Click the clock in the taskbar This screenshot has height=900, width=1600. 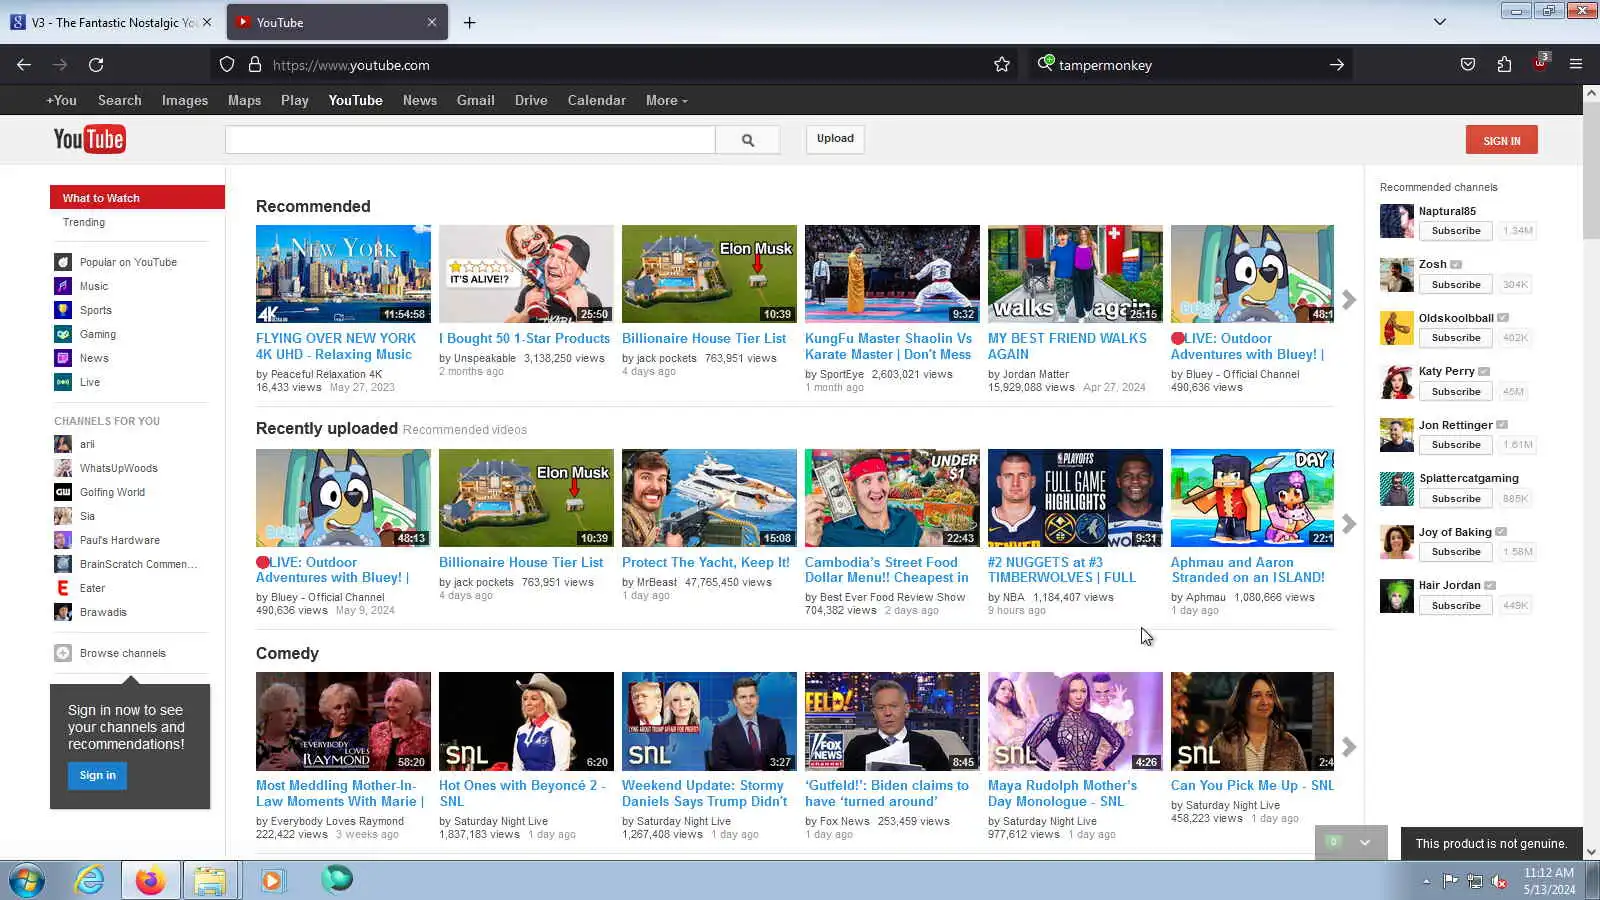coord(1549,881)
